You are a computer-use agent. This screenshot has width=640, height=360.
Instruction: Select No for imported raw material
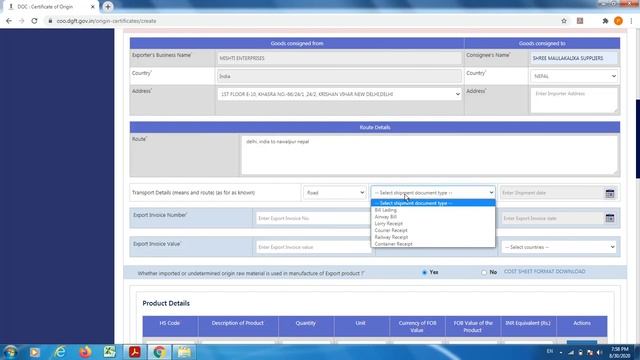click(484, 272)
